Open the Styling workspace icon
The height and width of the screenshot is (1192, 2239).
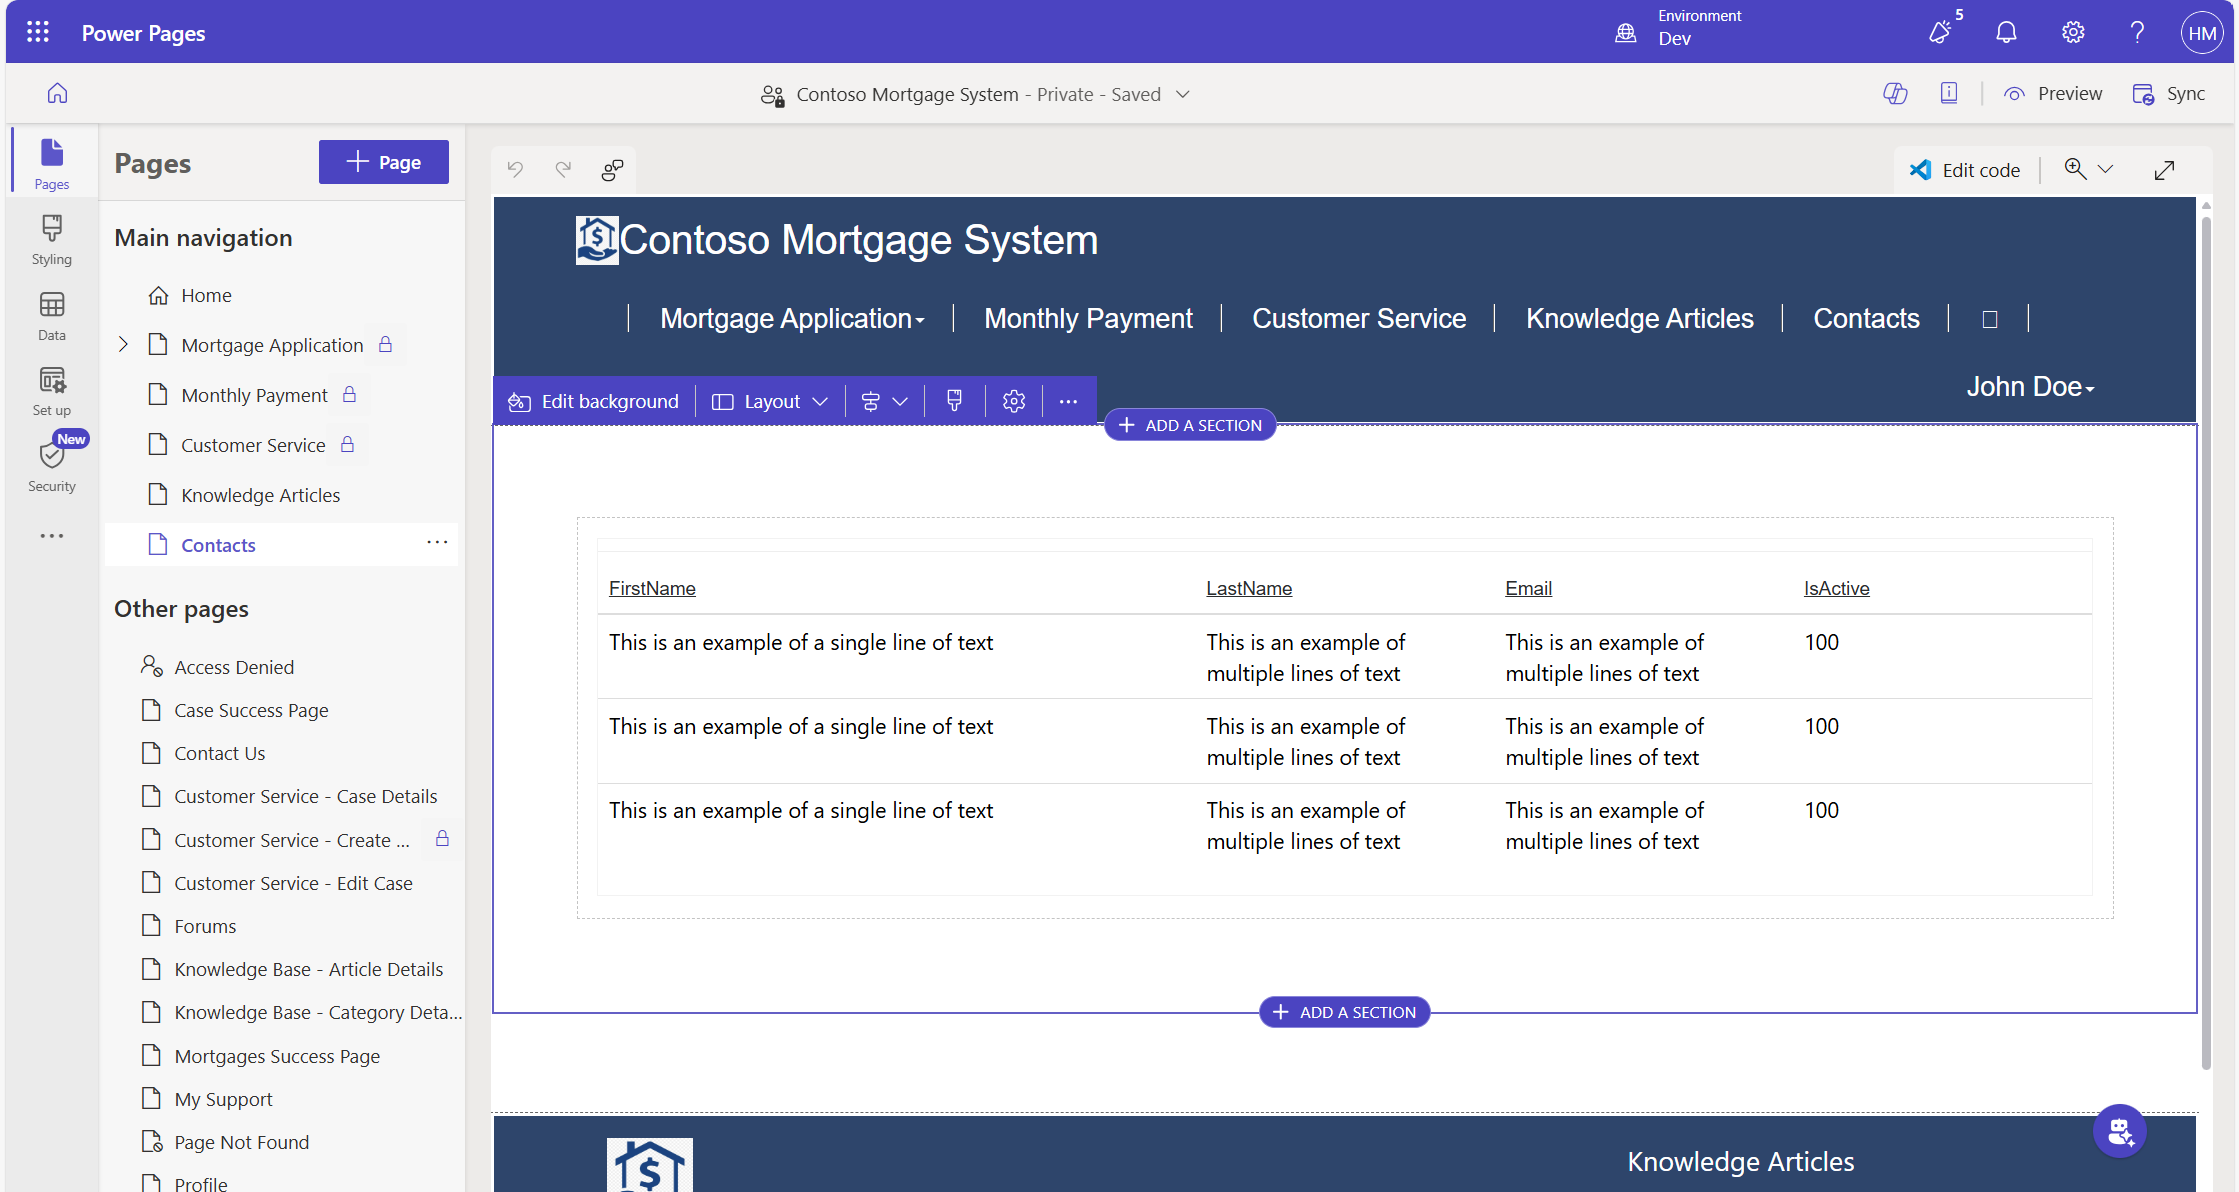(51, 240)
